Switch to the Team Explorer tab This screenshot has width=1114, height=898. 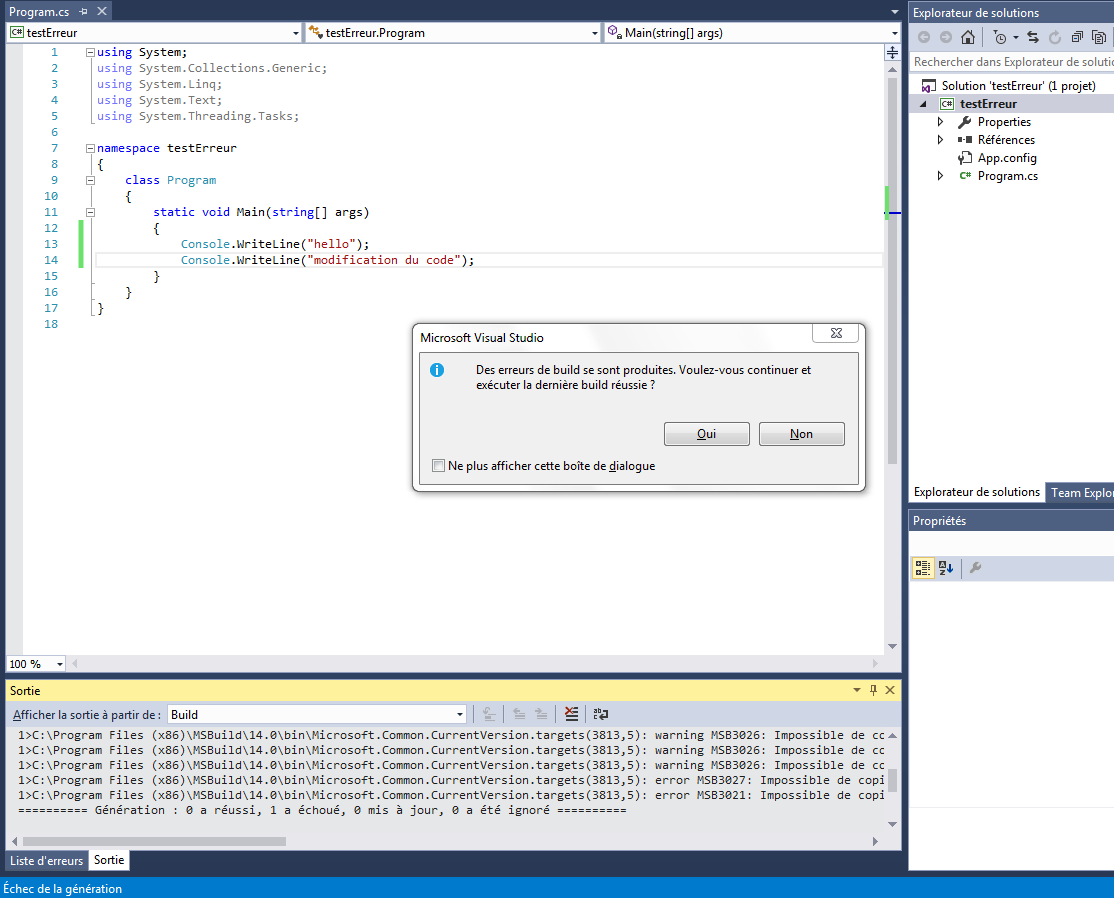point(1082,492)
